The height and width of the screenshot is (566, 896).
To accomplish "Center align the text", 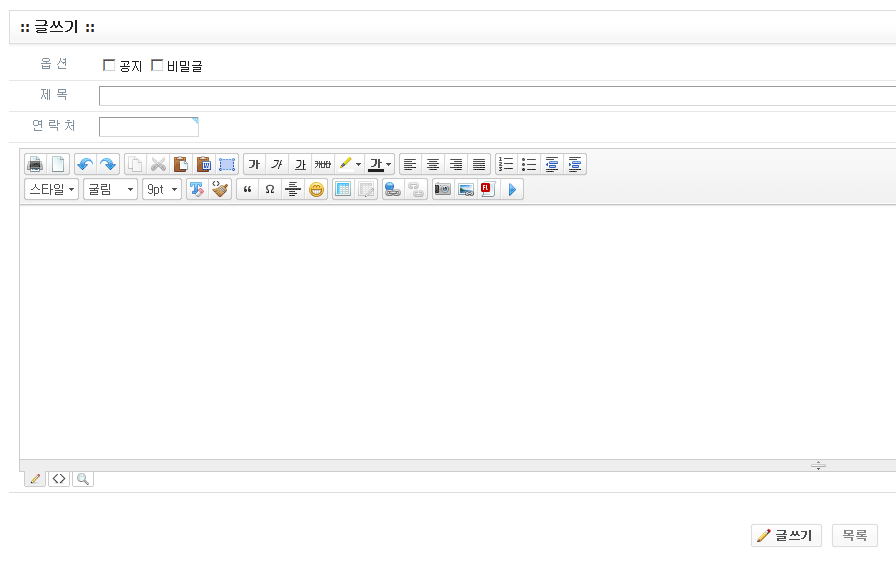I will (433, 164).
